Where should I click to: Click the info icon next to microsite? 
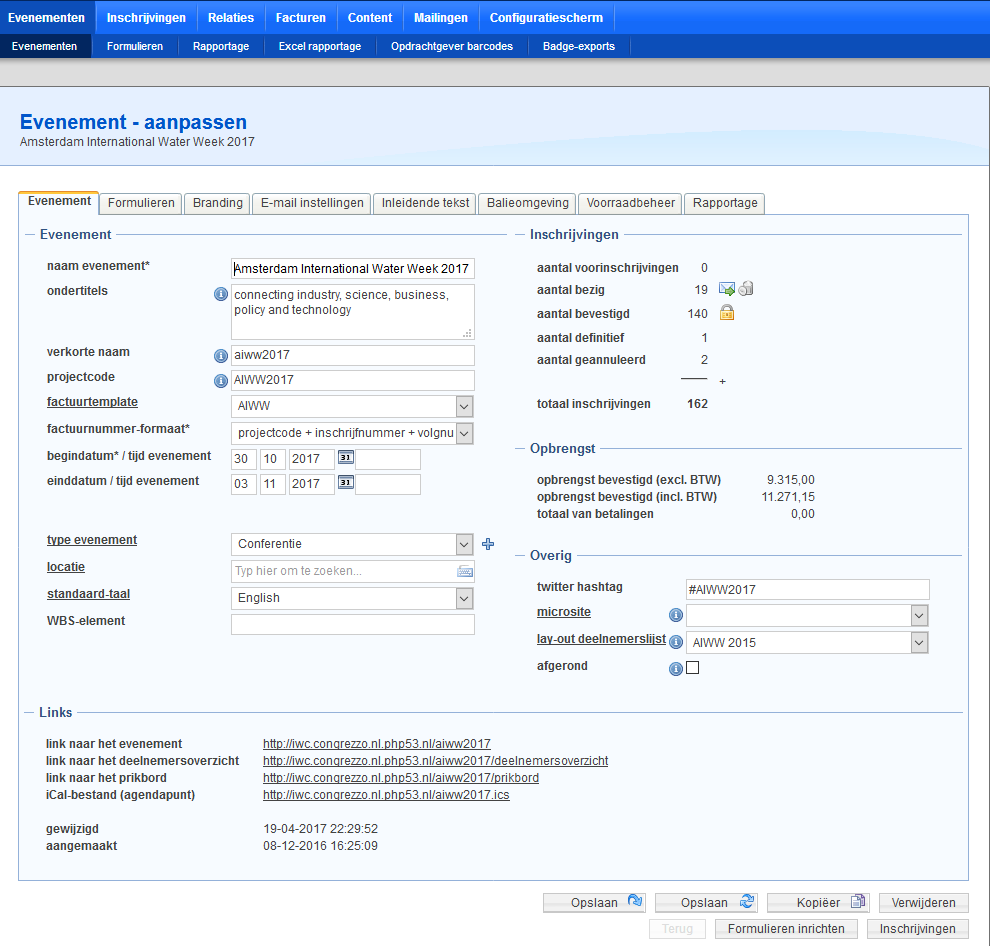(676, 615)
